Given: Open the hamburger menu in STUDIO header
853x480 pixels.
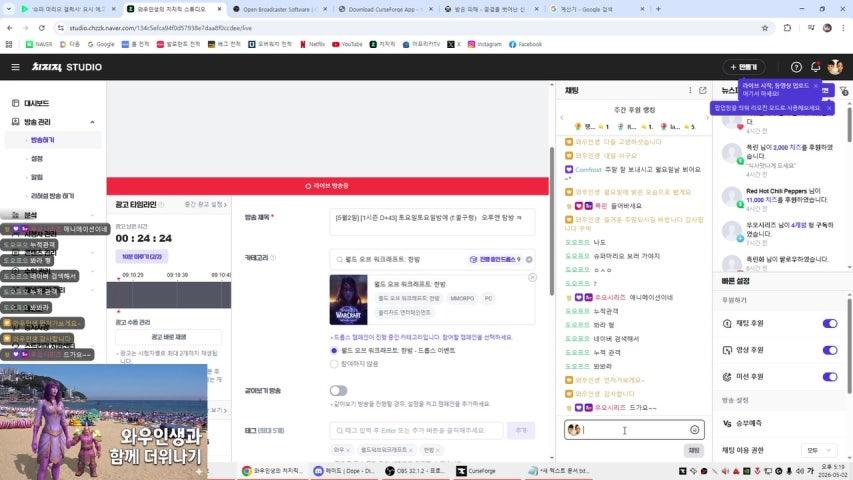Looking at the screenshot, I should pyautogui.click(x=15, y=67).
